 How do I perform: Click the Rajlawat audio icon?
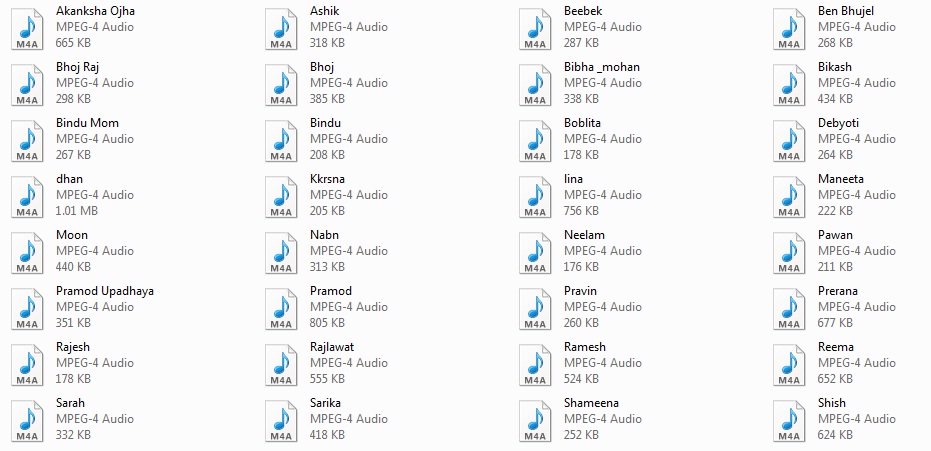[x=281, y=365]
